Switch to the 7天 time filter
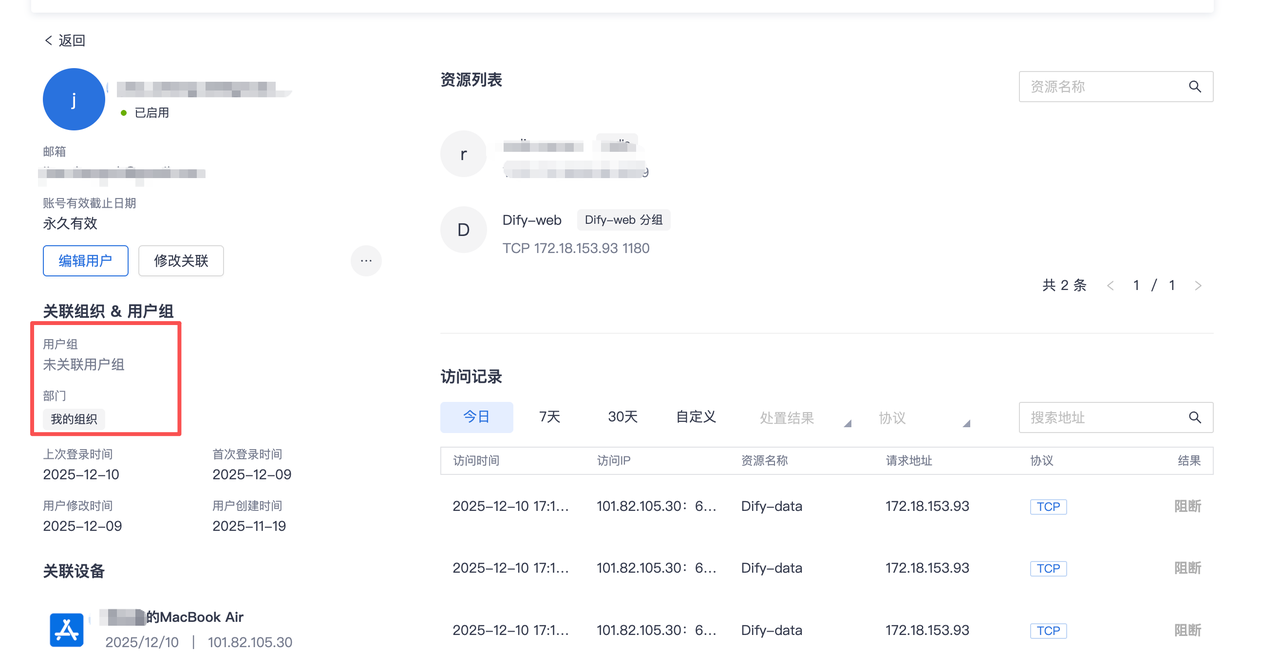 pos(549,417)
